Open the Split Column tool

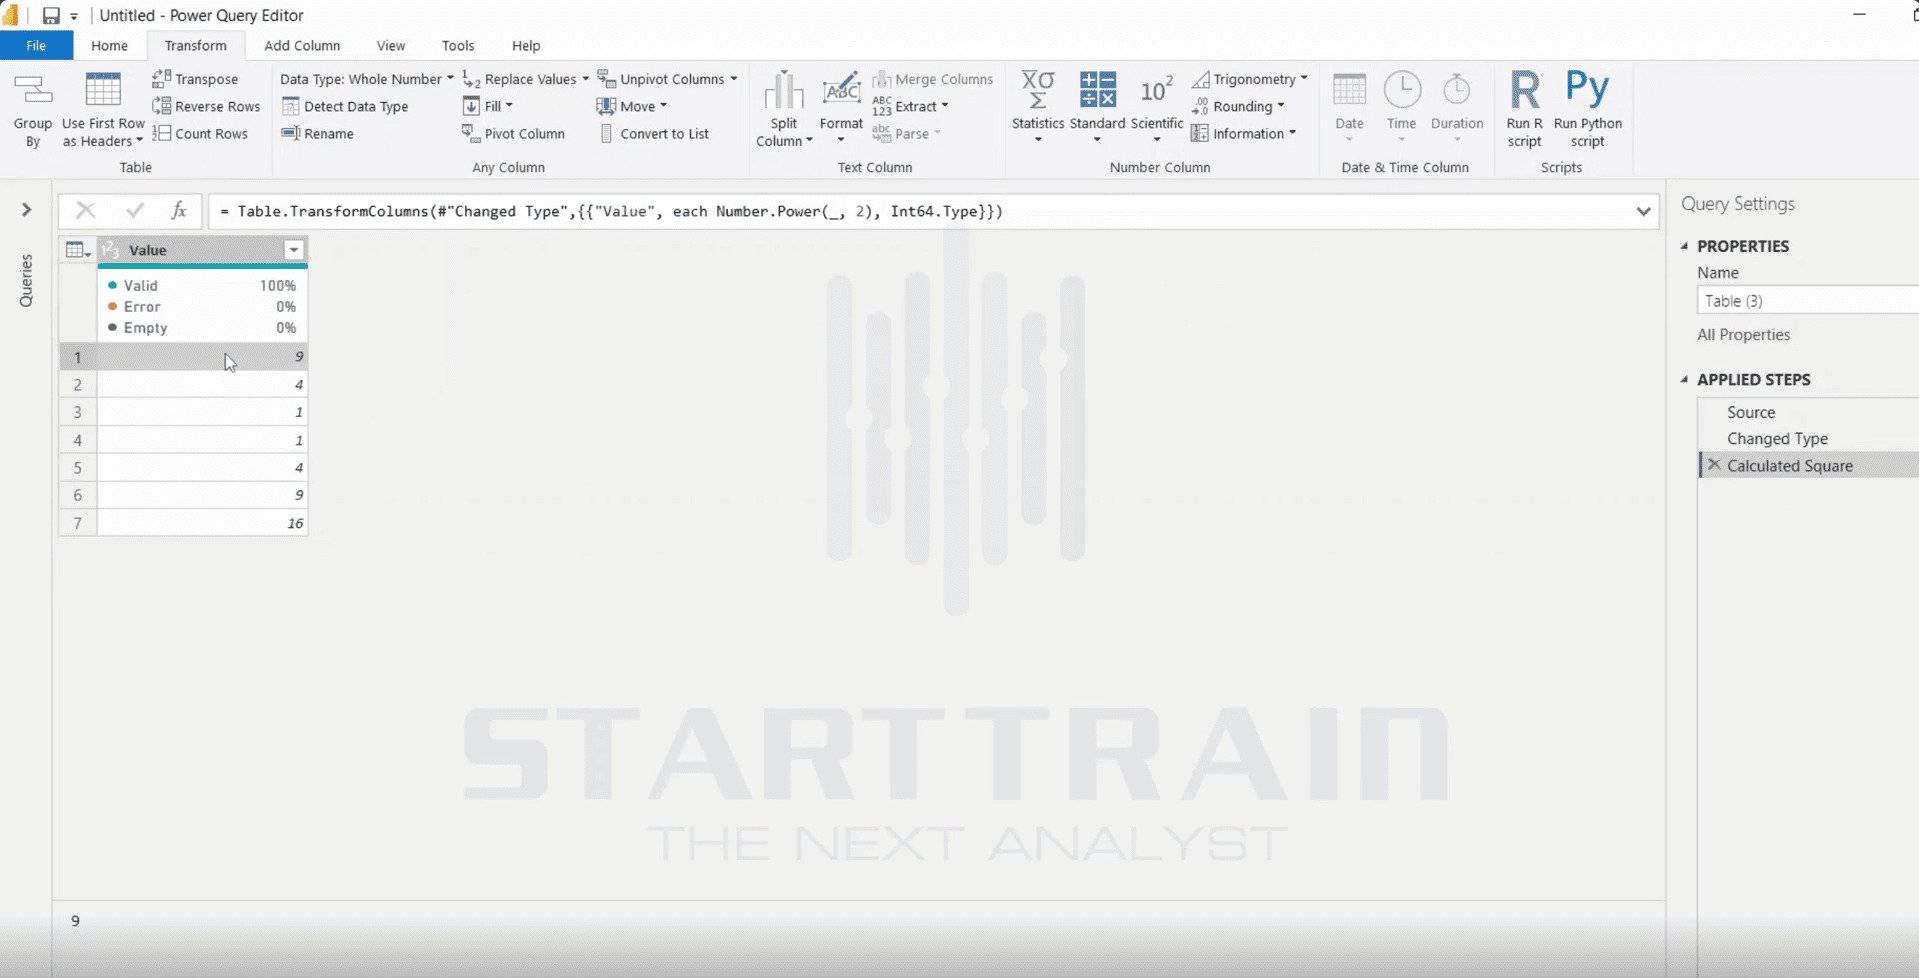click(x=784, y=109)
